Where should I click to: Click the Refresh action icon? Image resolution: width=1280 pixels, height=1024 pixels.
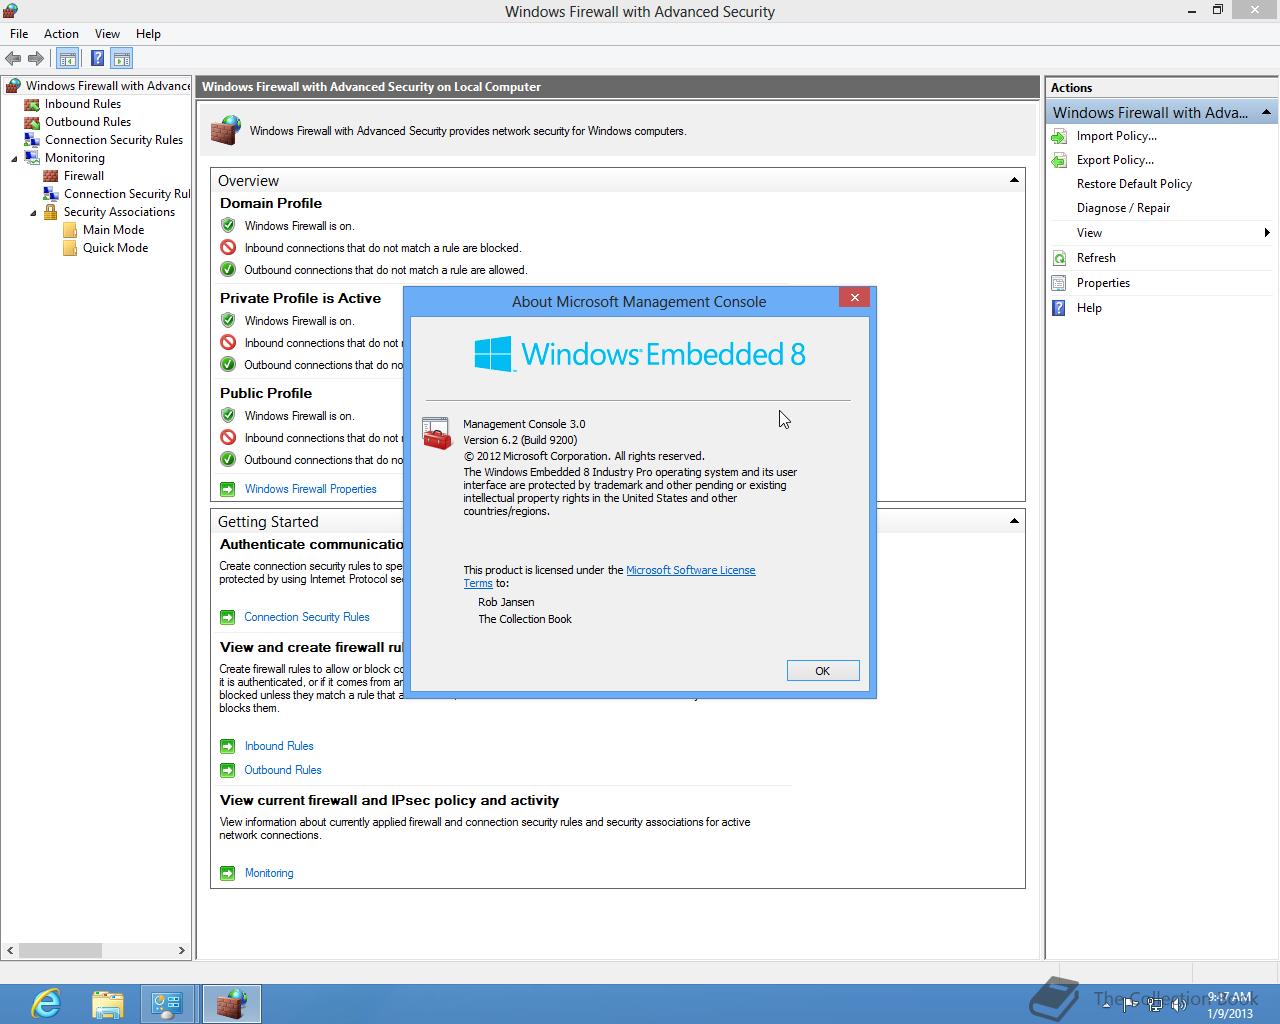pyautogui.click(x=1059, y=258)
